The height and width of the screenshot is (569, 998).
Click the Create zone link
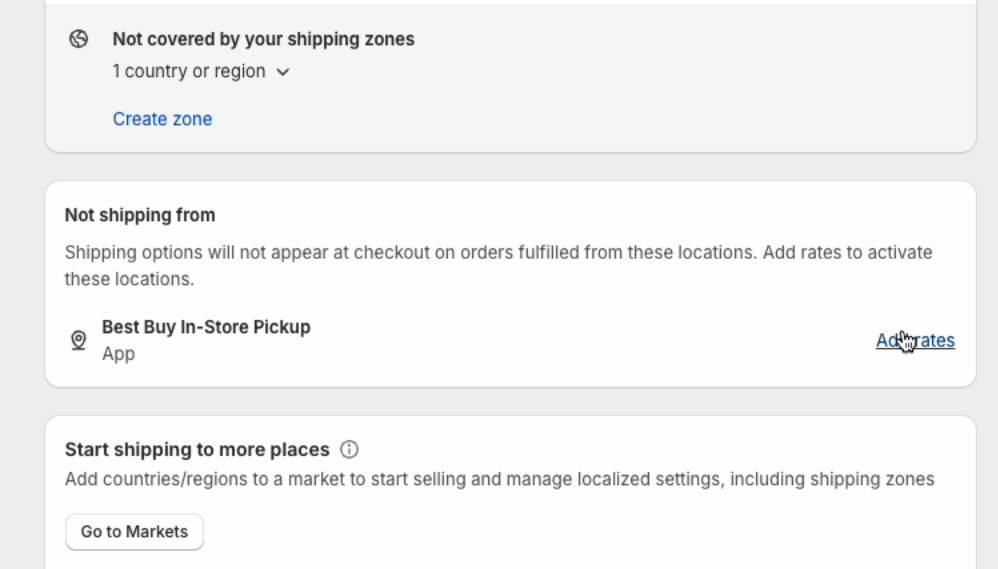point(162,119)
